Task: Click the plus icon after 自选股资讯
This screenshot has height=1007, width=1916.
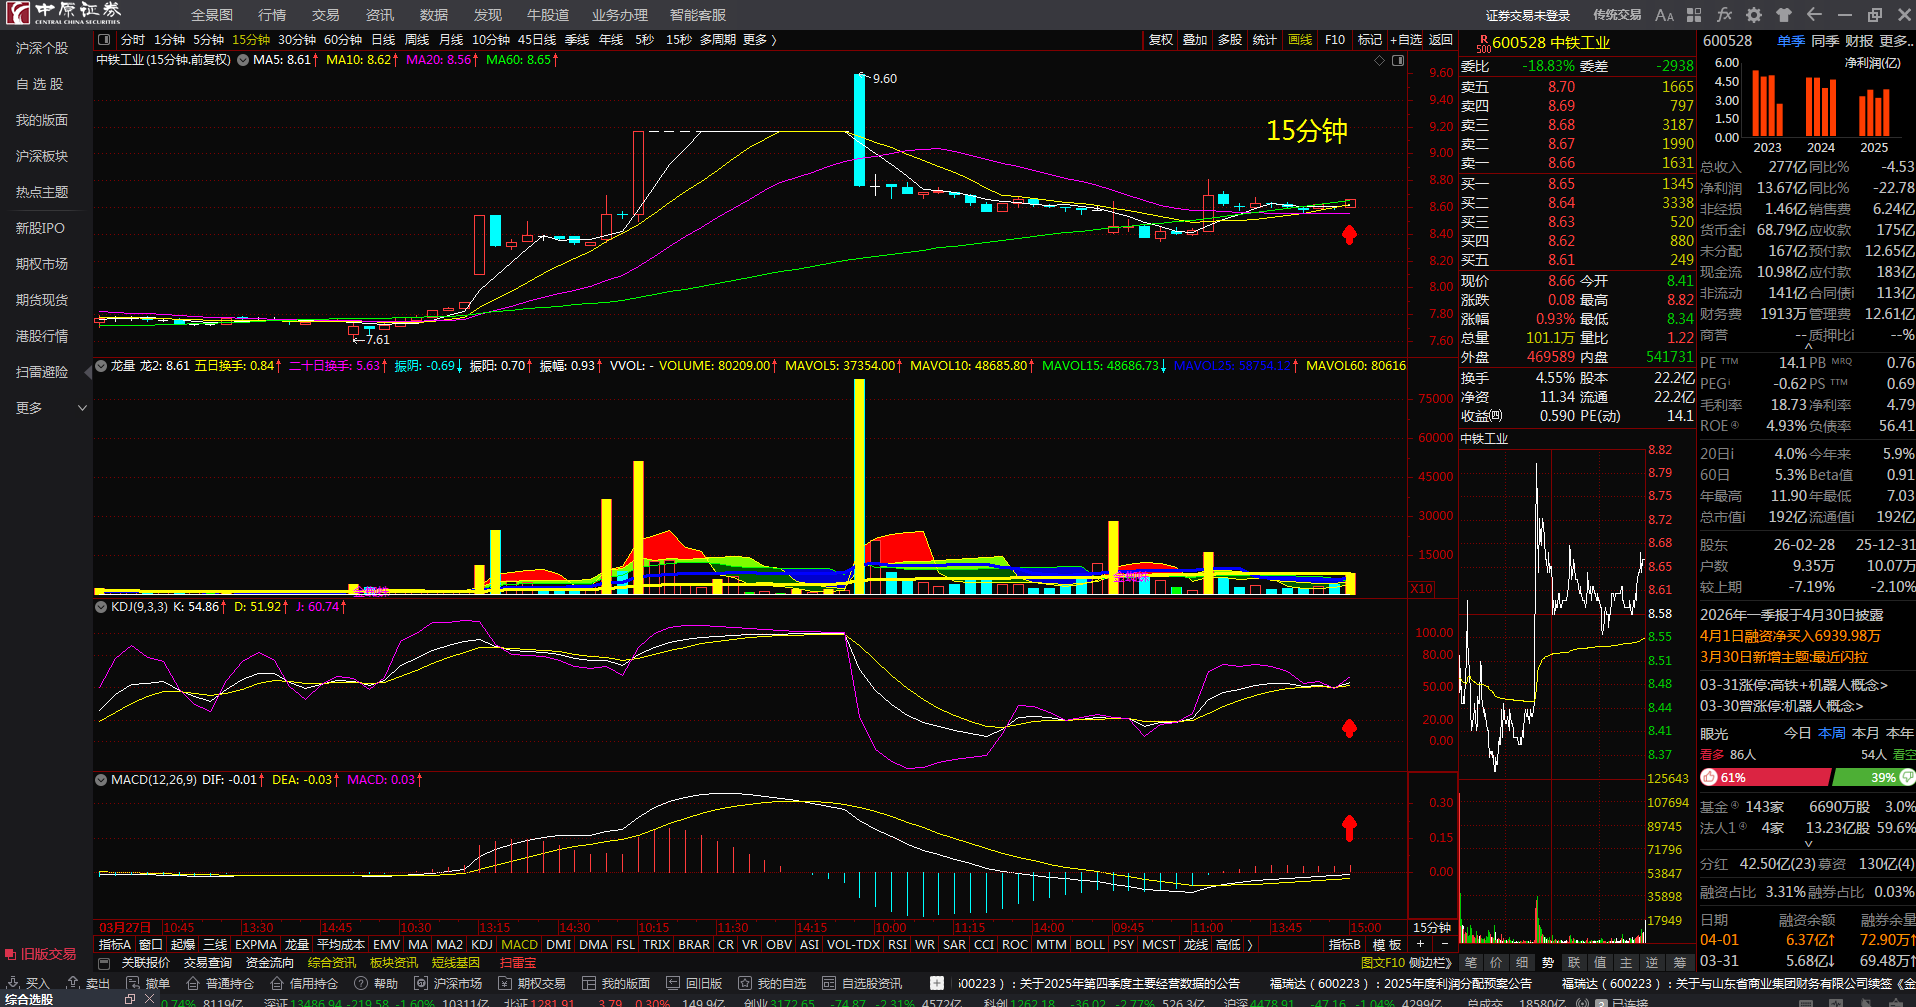Action: (x=937, y=983)
